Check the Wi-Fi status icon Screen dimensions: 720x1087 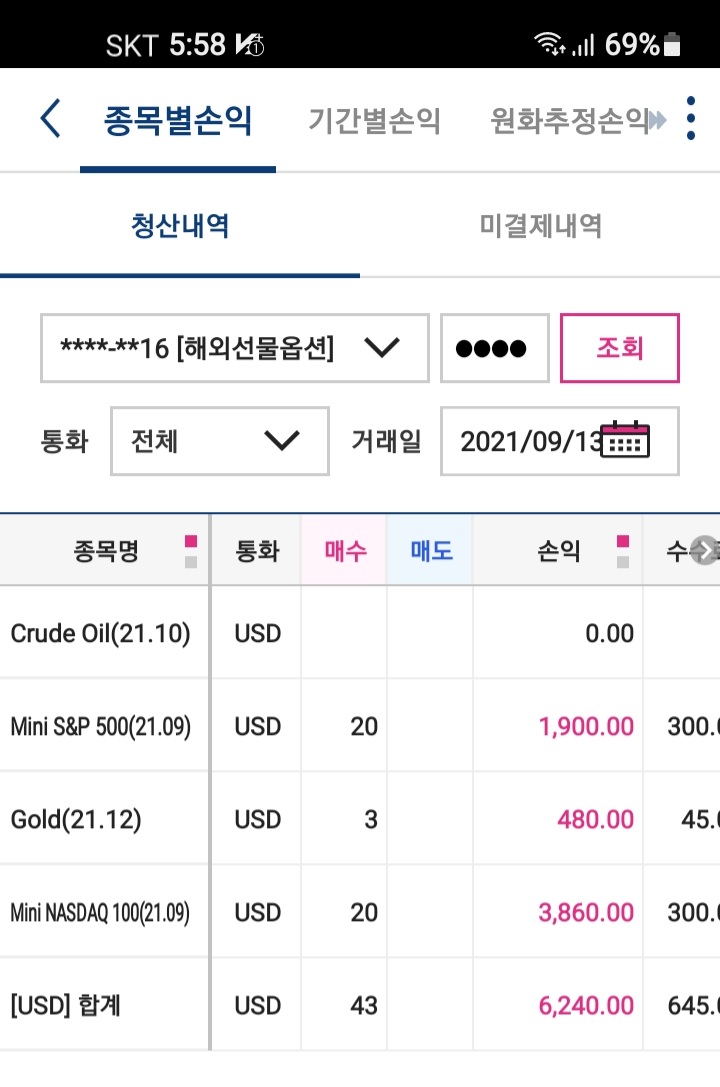coord(550,44)
